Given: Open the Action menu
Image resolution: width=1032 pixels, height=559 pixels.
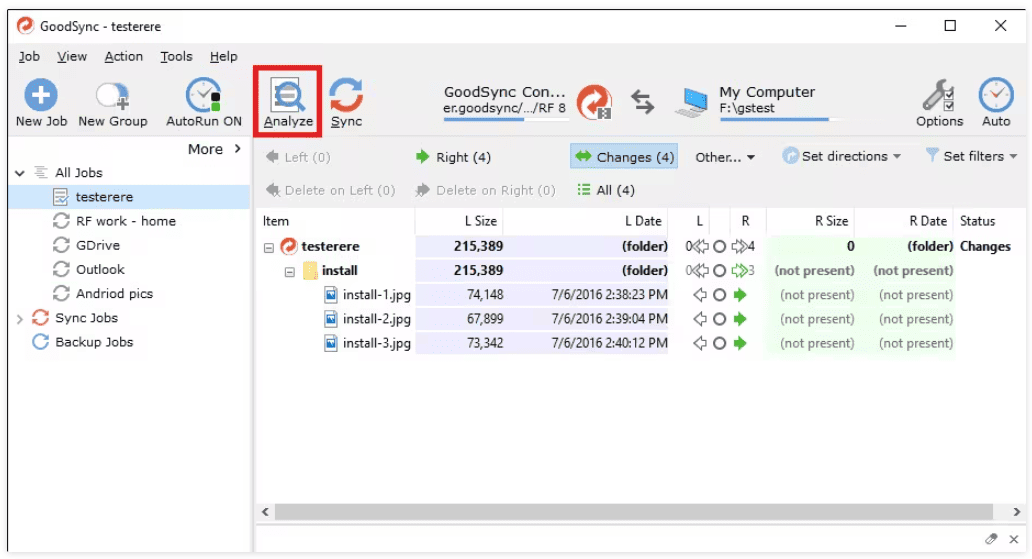Looking at the screenshot, I should (x=124, y=57).
